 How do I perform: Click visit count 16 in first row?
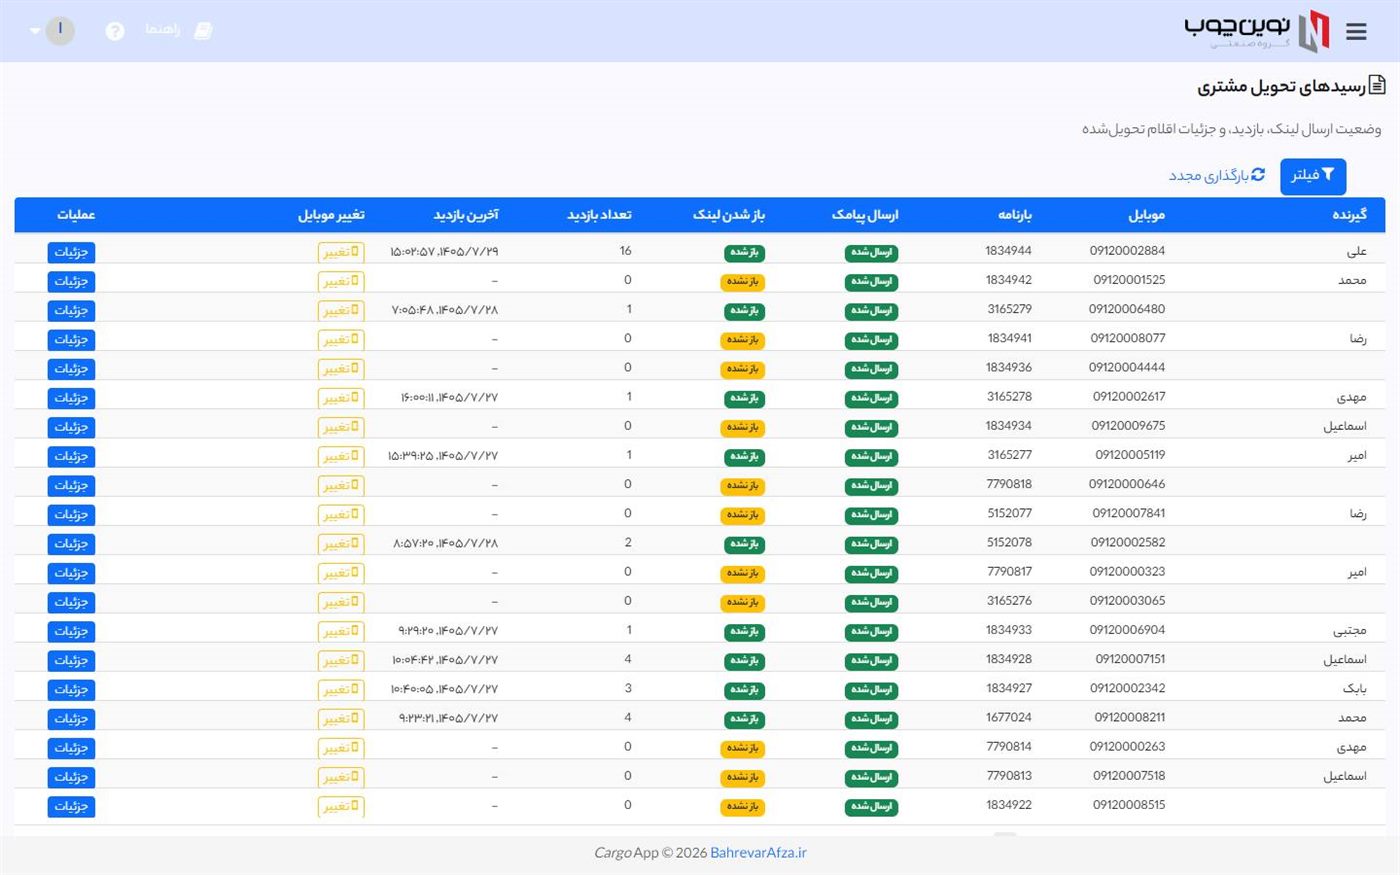tap(625, 251)
